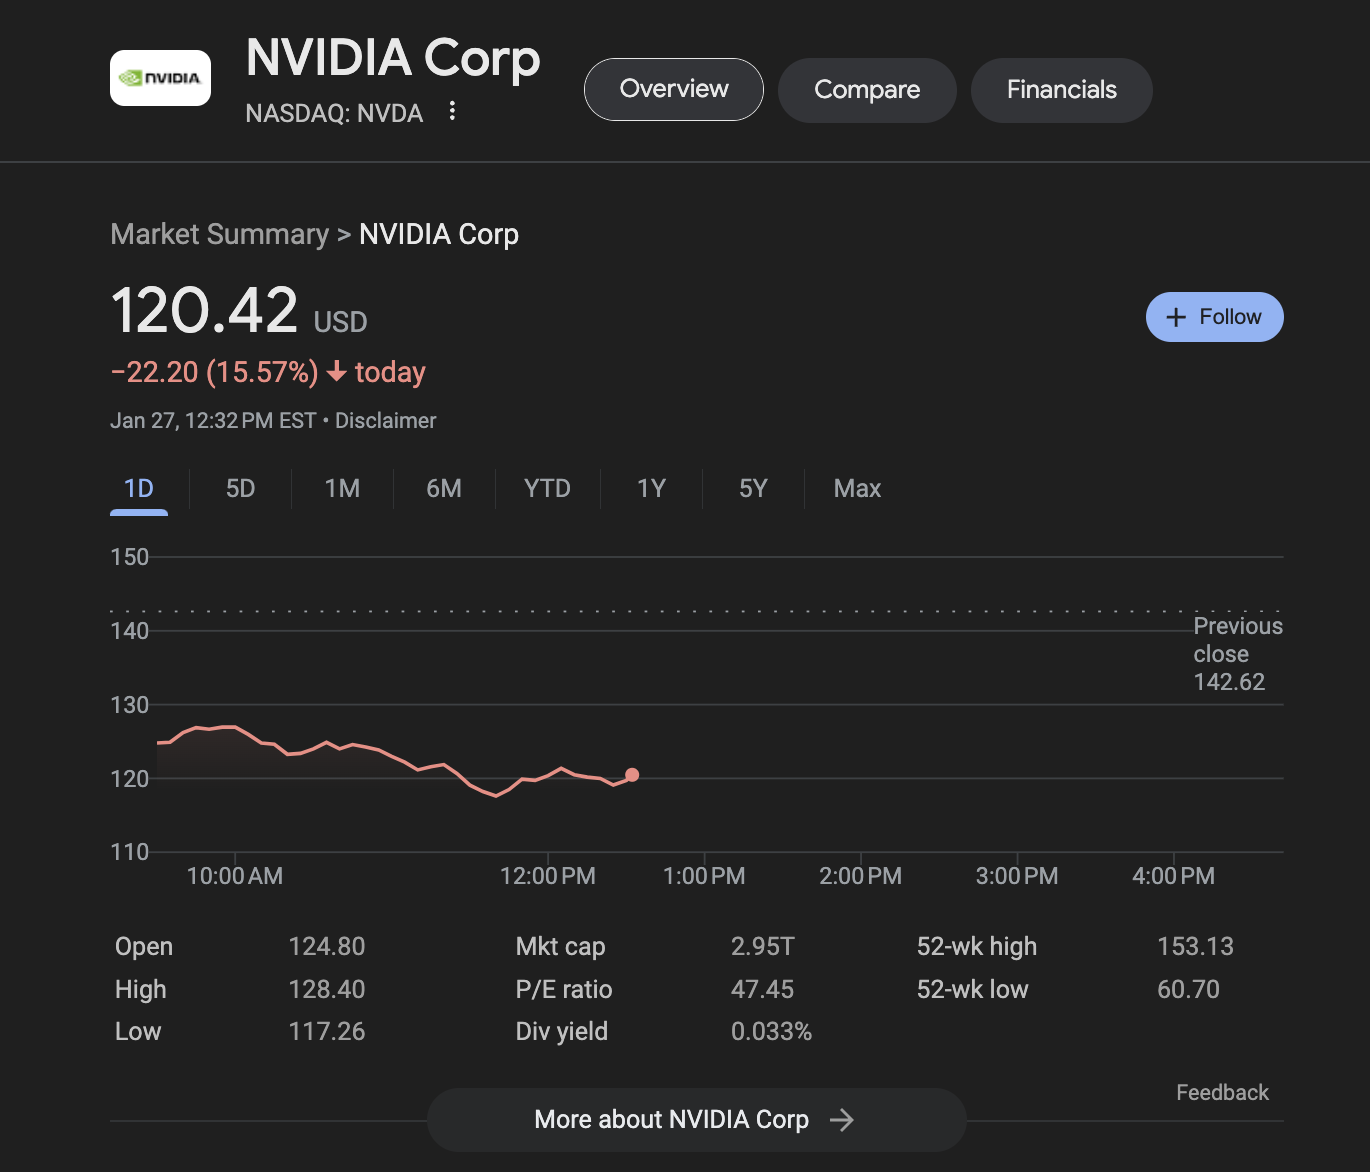Switch to the YTD chart range
This screenshot has width=1370, height=1172.
547,488
